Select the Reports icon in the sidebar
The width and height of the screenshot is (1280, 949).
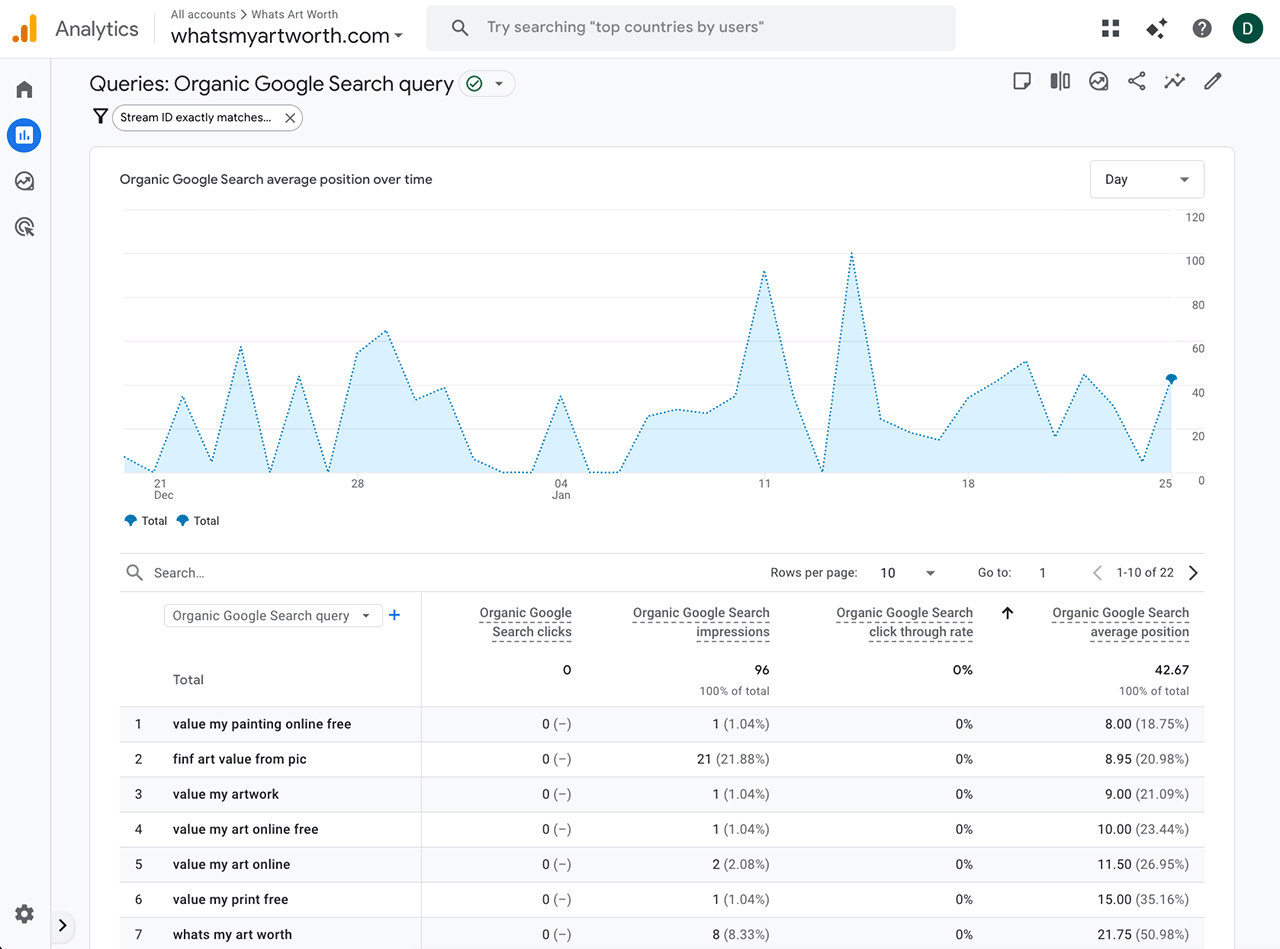(x=23, y=135)
